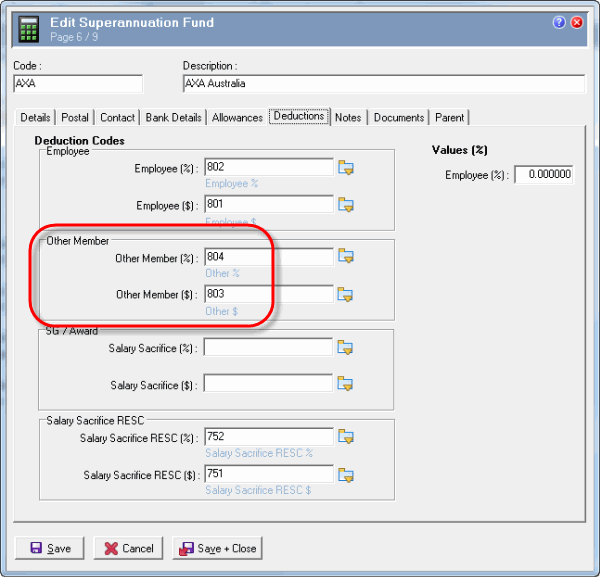Open lookup folder for Employee ($) code

[347, 205]
